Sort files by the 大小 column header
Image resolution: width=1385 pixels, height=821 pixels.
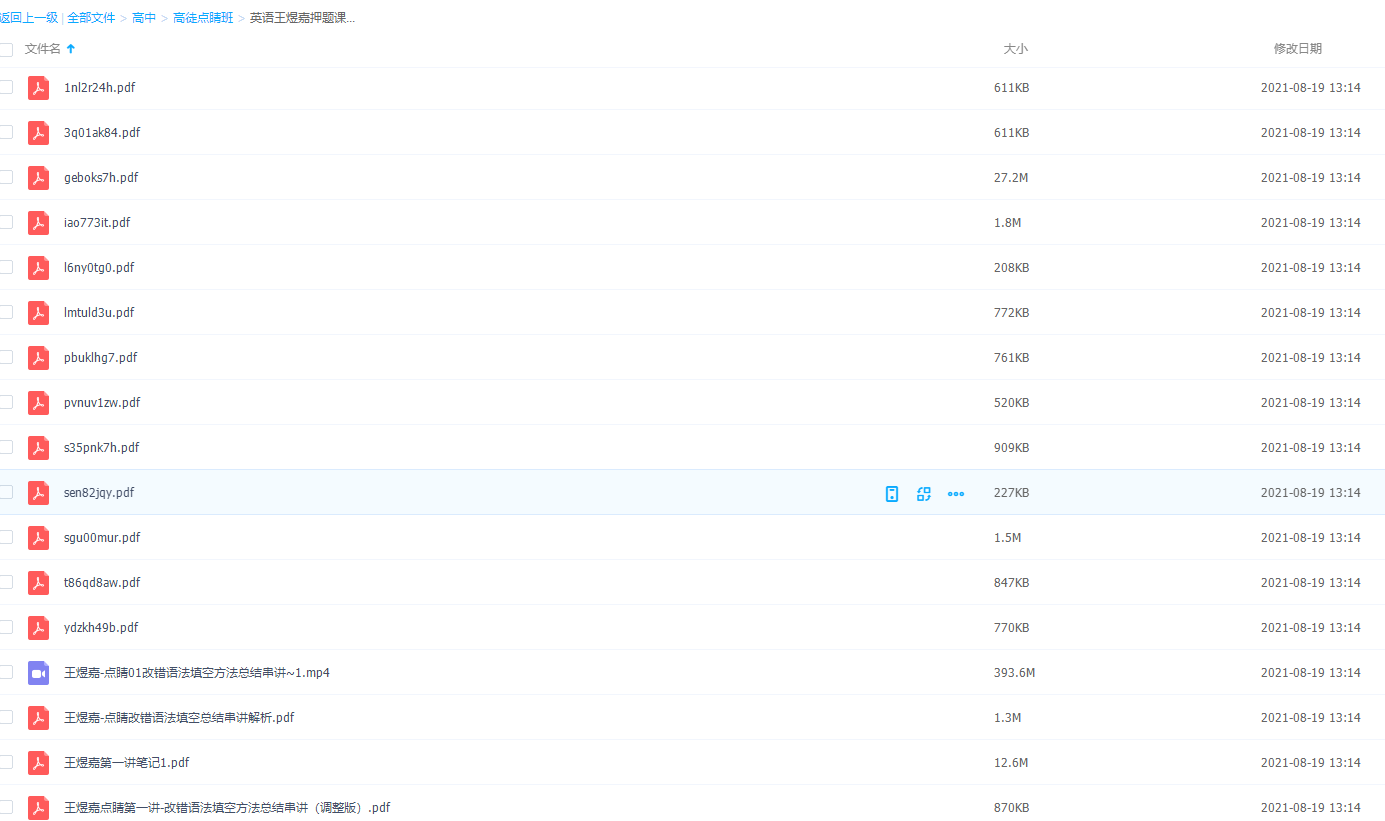pos(1015,49)
